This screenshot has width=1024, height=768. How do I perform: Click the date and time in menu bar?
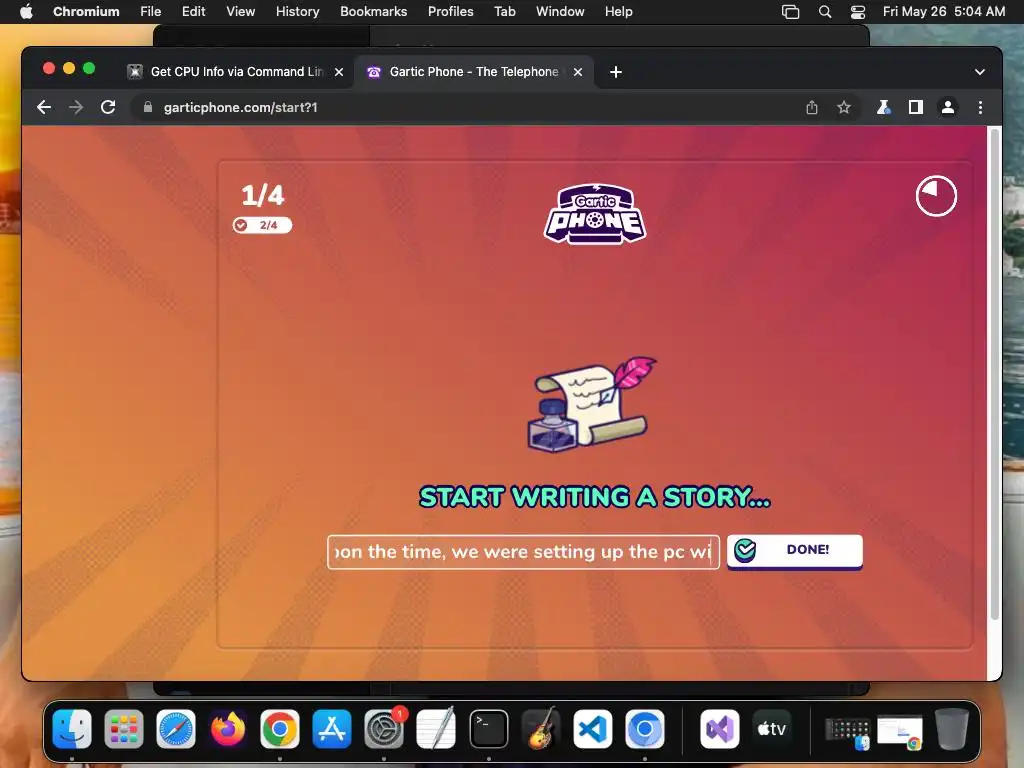[x=944, y=12]
